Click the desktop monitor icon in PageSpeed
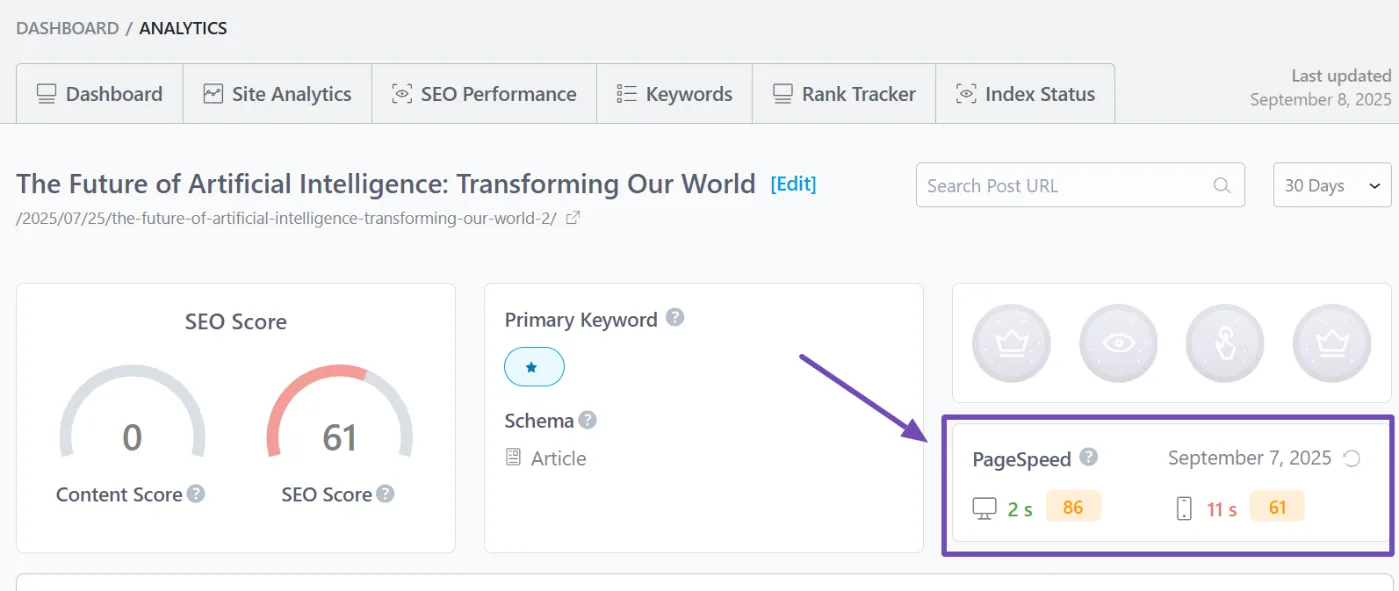1399x591 pixels. pyautogui.click(x=985, y=508)
